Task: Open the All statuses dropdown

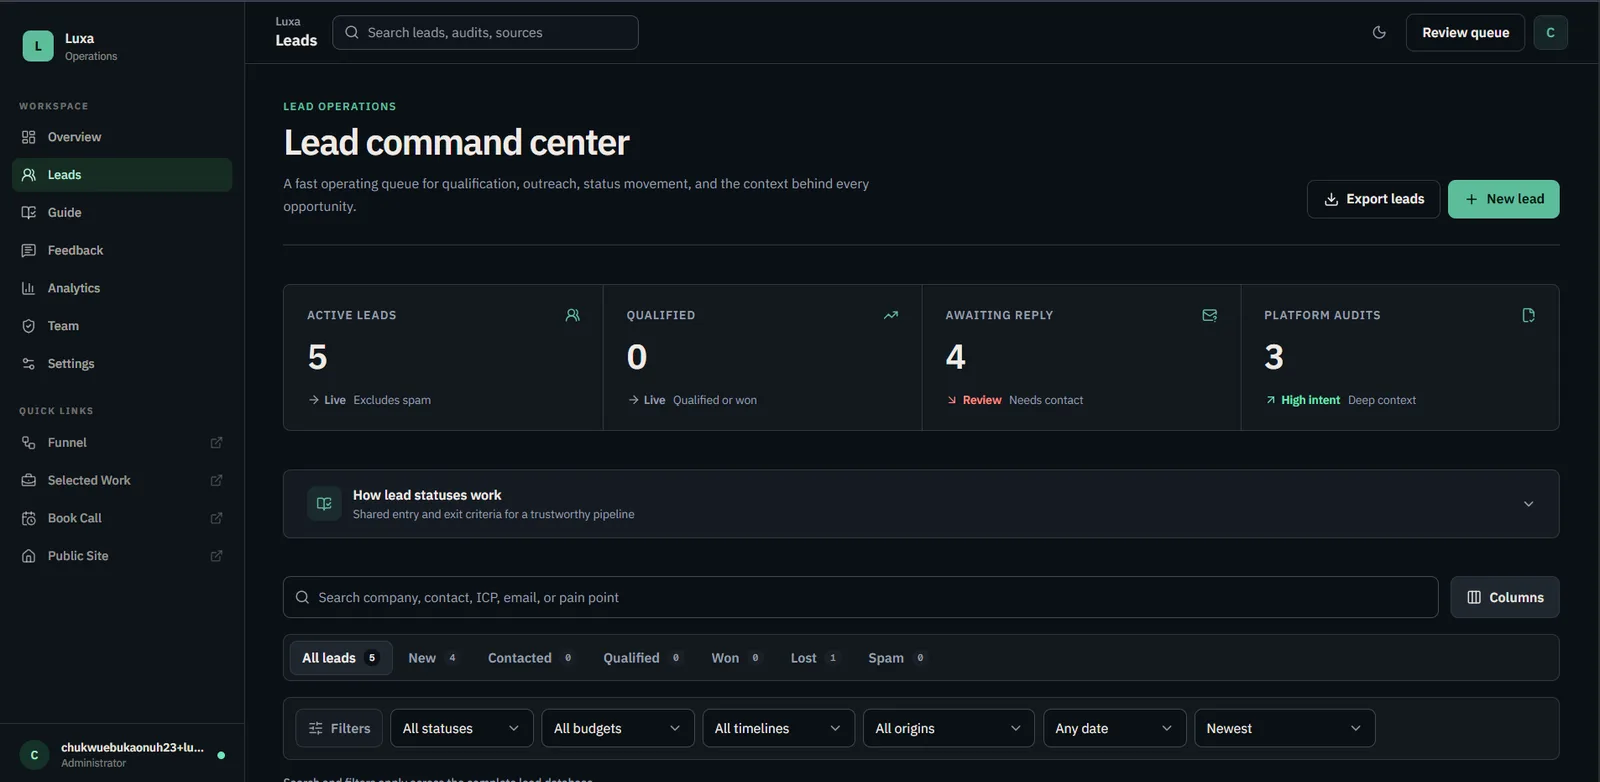Action: pyautogui.click(x=462, y=728)
